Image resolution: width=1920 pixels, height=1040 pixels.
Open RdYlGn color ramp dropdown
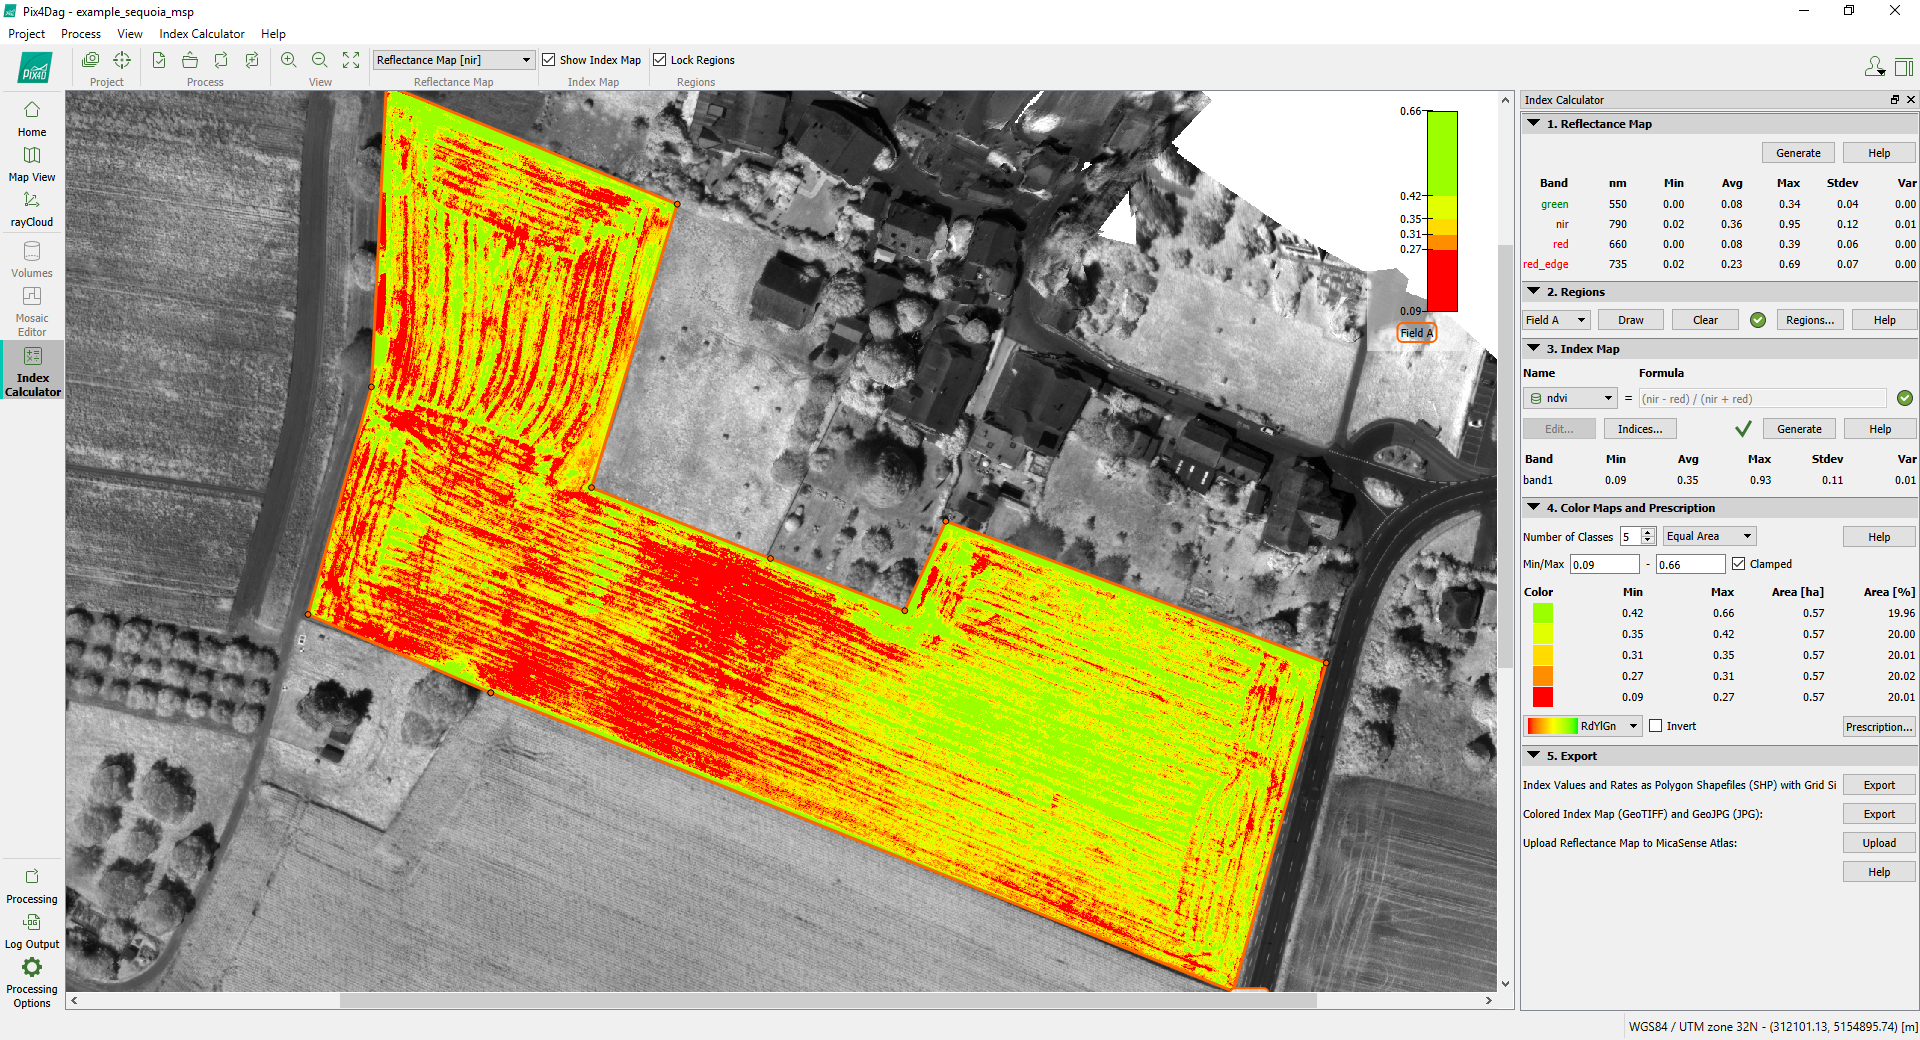(1583, 726)
